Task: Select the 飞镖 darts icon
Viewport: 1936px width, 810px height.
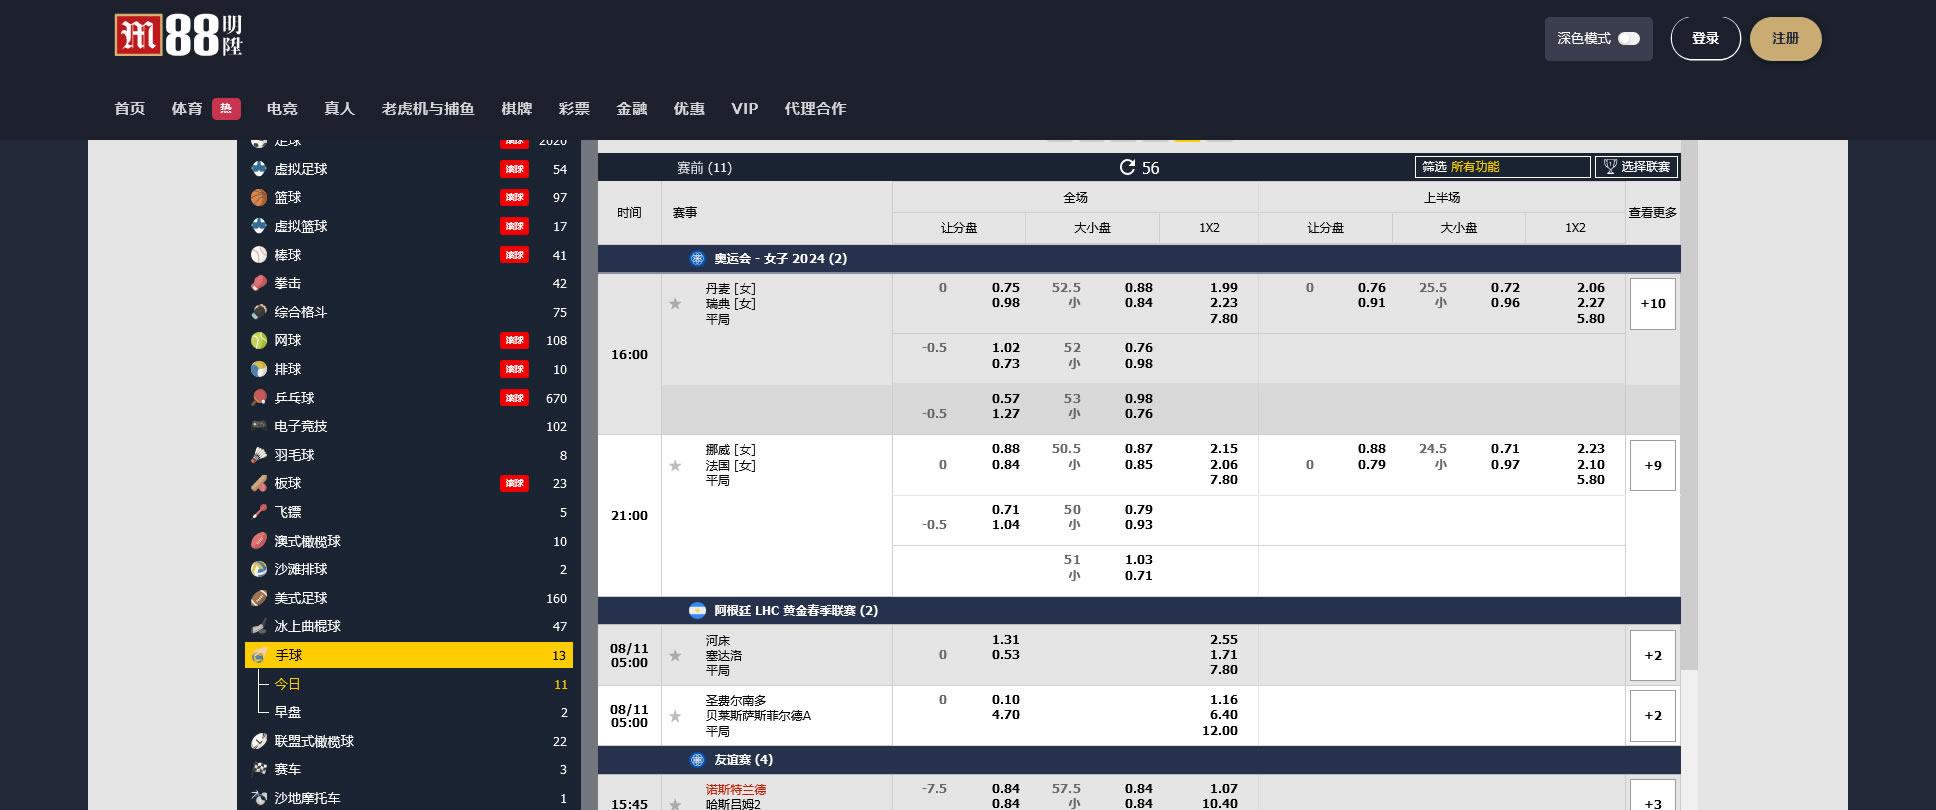Action: (259, 512)
